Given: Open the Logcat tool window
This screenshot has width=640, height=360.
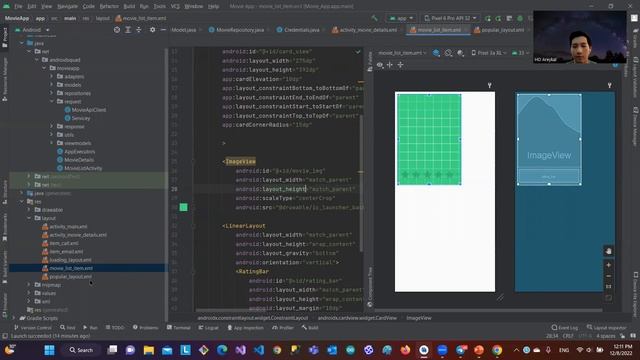Looking at the screenshot, I should [x=208, y=328].
